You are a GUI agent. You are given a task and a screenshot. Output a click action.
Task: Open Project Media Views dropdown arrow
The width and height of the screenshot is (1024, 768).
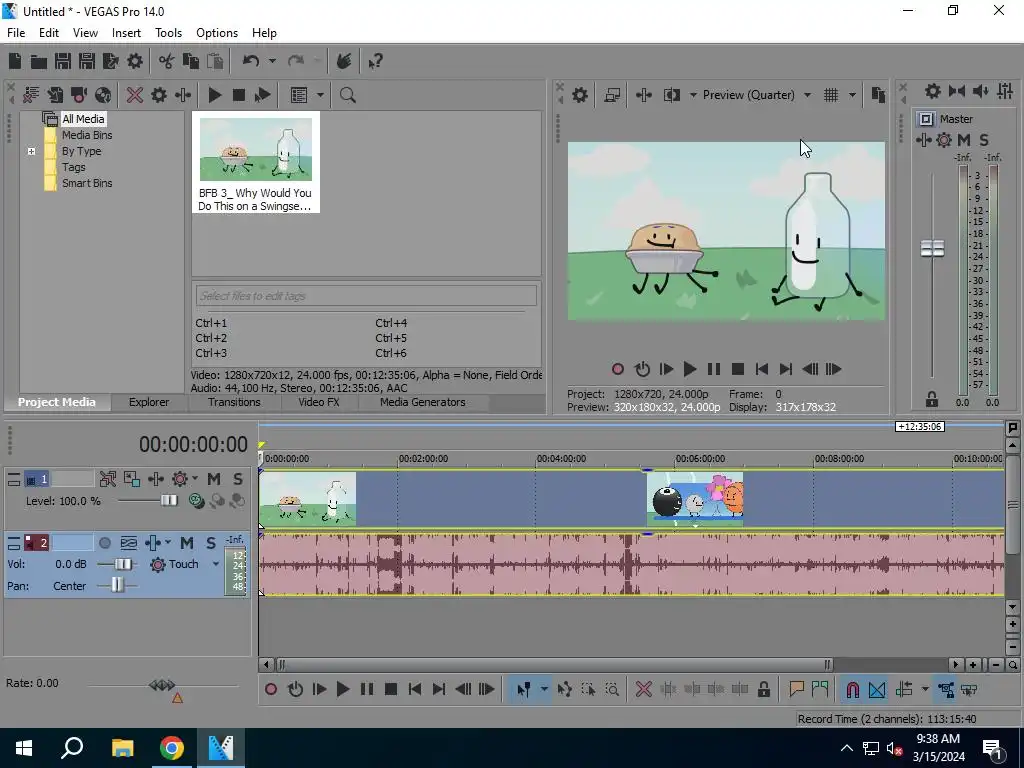click(x=320, y=95)
